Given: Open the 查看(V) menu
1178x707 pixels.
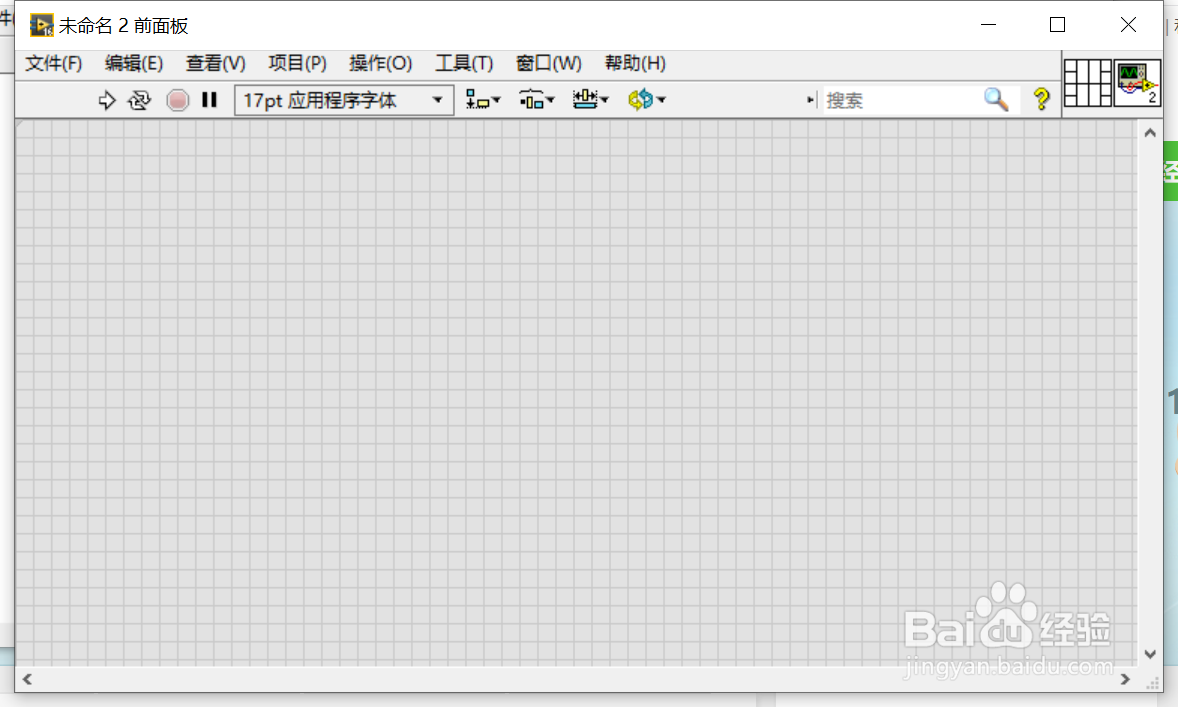Looking at the screenshot, I should point(216,63).
